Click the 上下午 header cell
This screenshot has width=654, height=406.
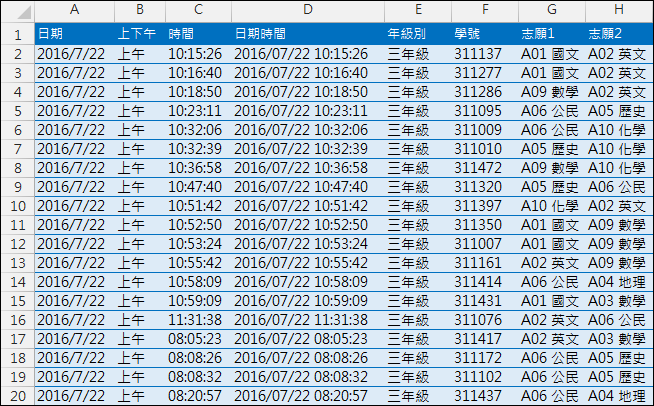pos(140,34)
